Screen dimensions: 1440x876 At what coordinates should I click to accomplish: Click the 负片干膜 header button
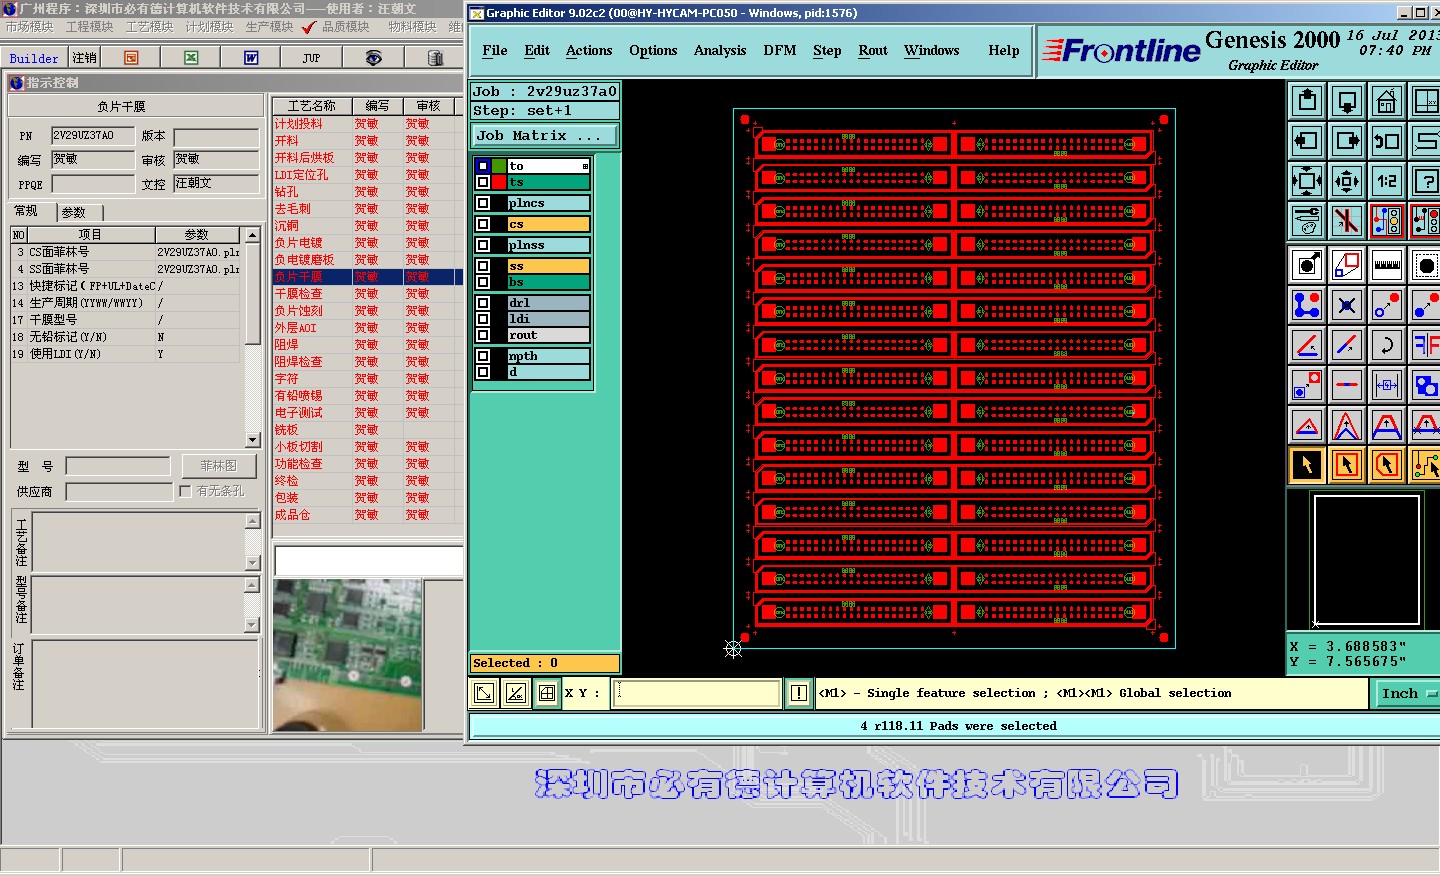136,106
